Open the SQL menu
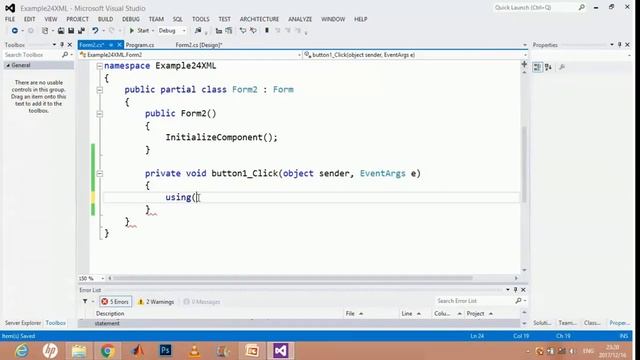 tap(178, 19)
